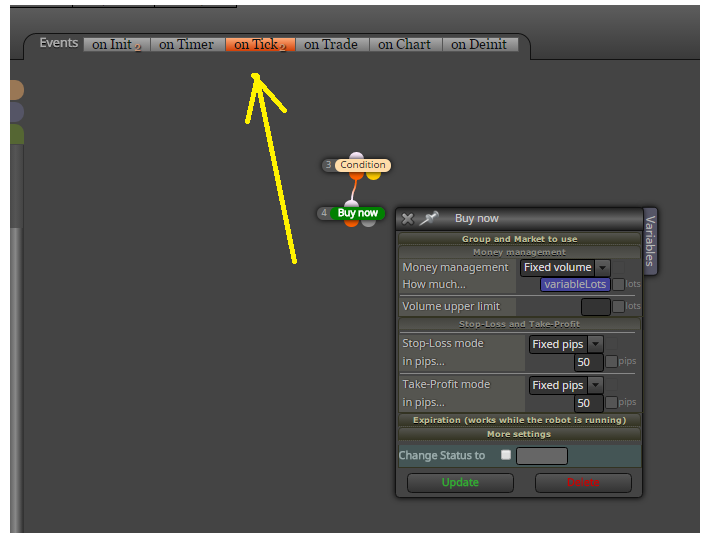Click the Volume upper limit input field
The width and height of the screenshot is (713, 554).
coord(596,307)
